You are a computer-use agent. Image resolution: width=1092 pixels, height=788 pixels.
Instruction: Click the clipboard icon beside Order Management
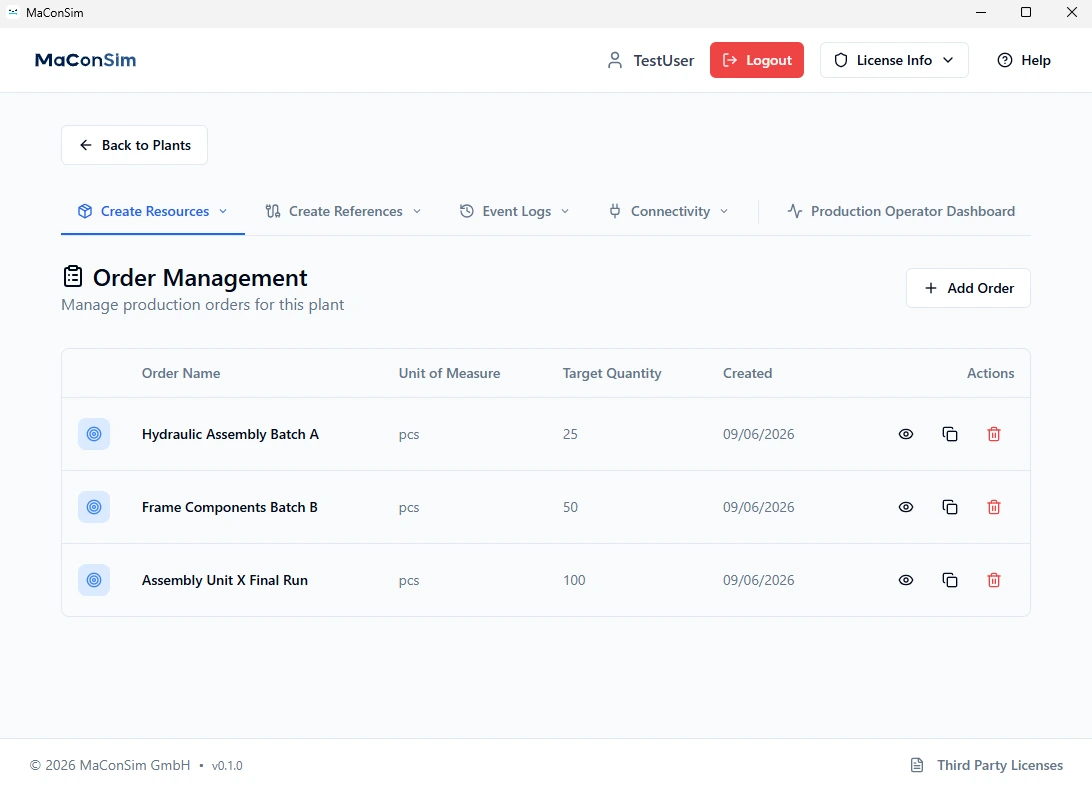[x=73, y=277]
